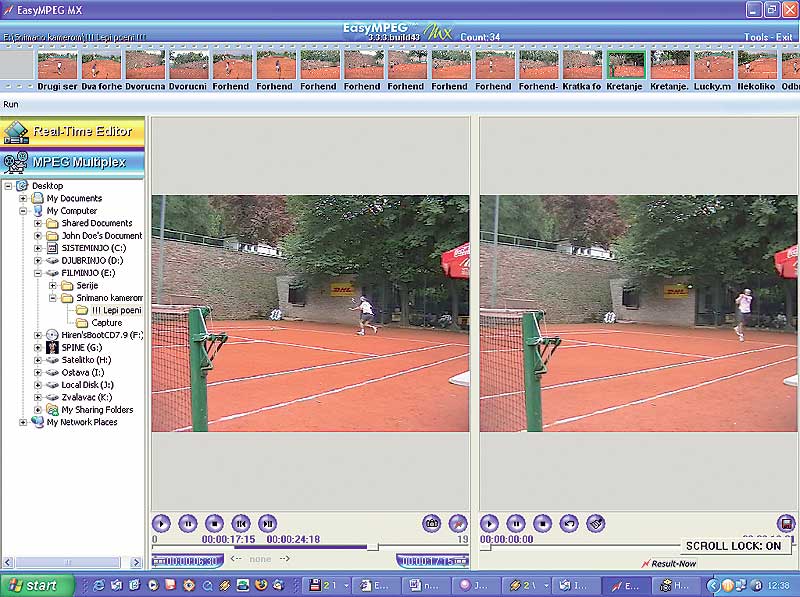Select Satelitko (H:) drive in the tree
The image size is (800, 597).
coord(86,360)
